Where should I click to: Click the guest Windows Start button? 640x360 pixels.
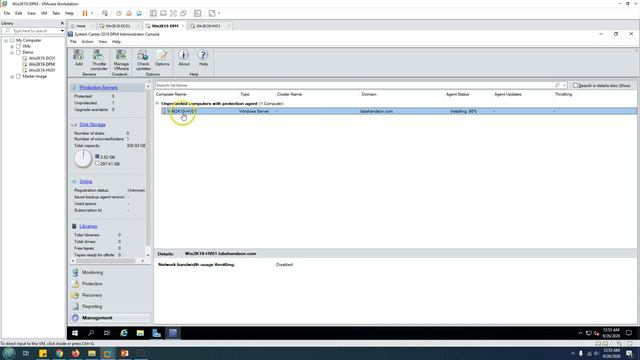click(x=75, y=333)
